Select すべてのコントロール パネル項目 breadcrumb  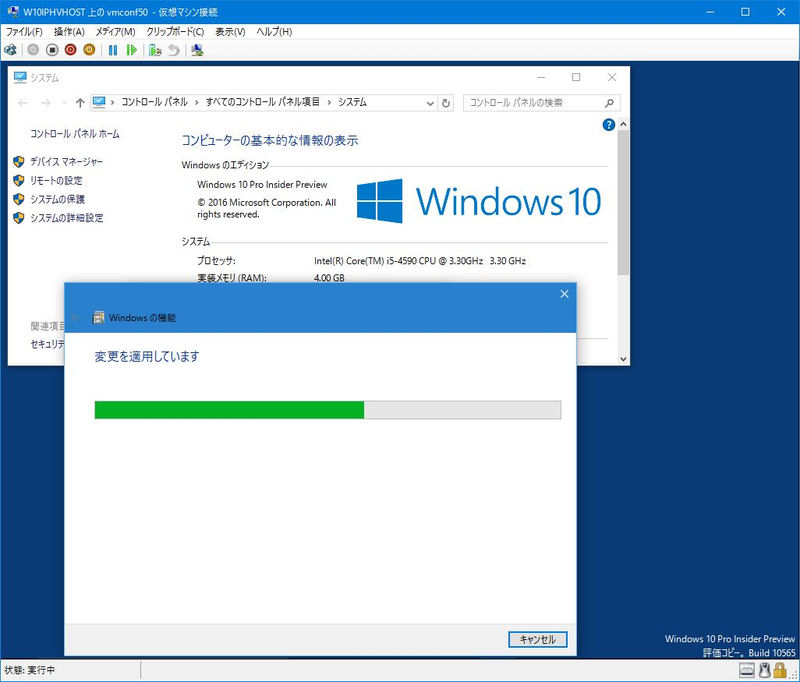click(x=263, y=102)
